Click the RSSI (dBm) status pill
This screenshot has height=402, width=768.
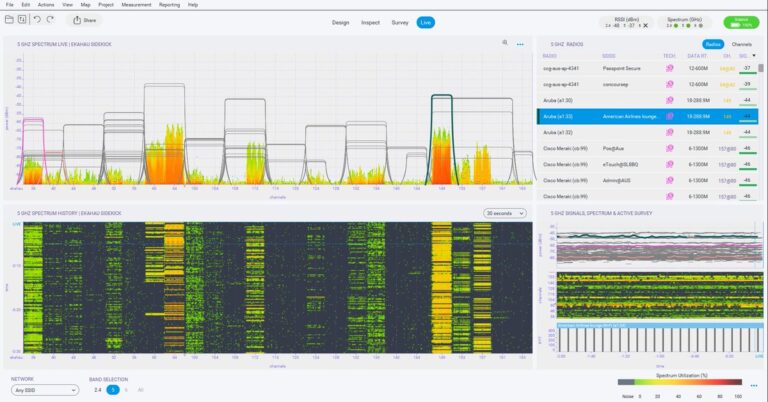(626, 23)
